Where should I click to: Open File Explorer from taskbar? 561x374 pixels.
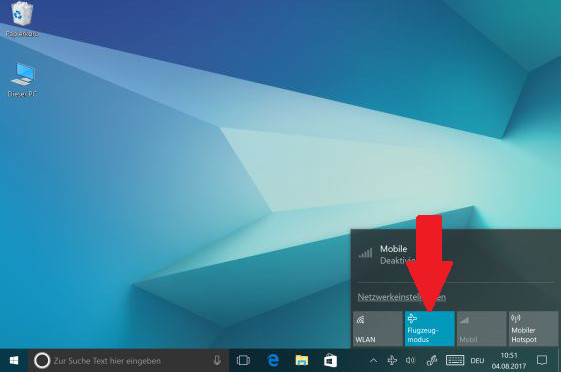[302, 360]
